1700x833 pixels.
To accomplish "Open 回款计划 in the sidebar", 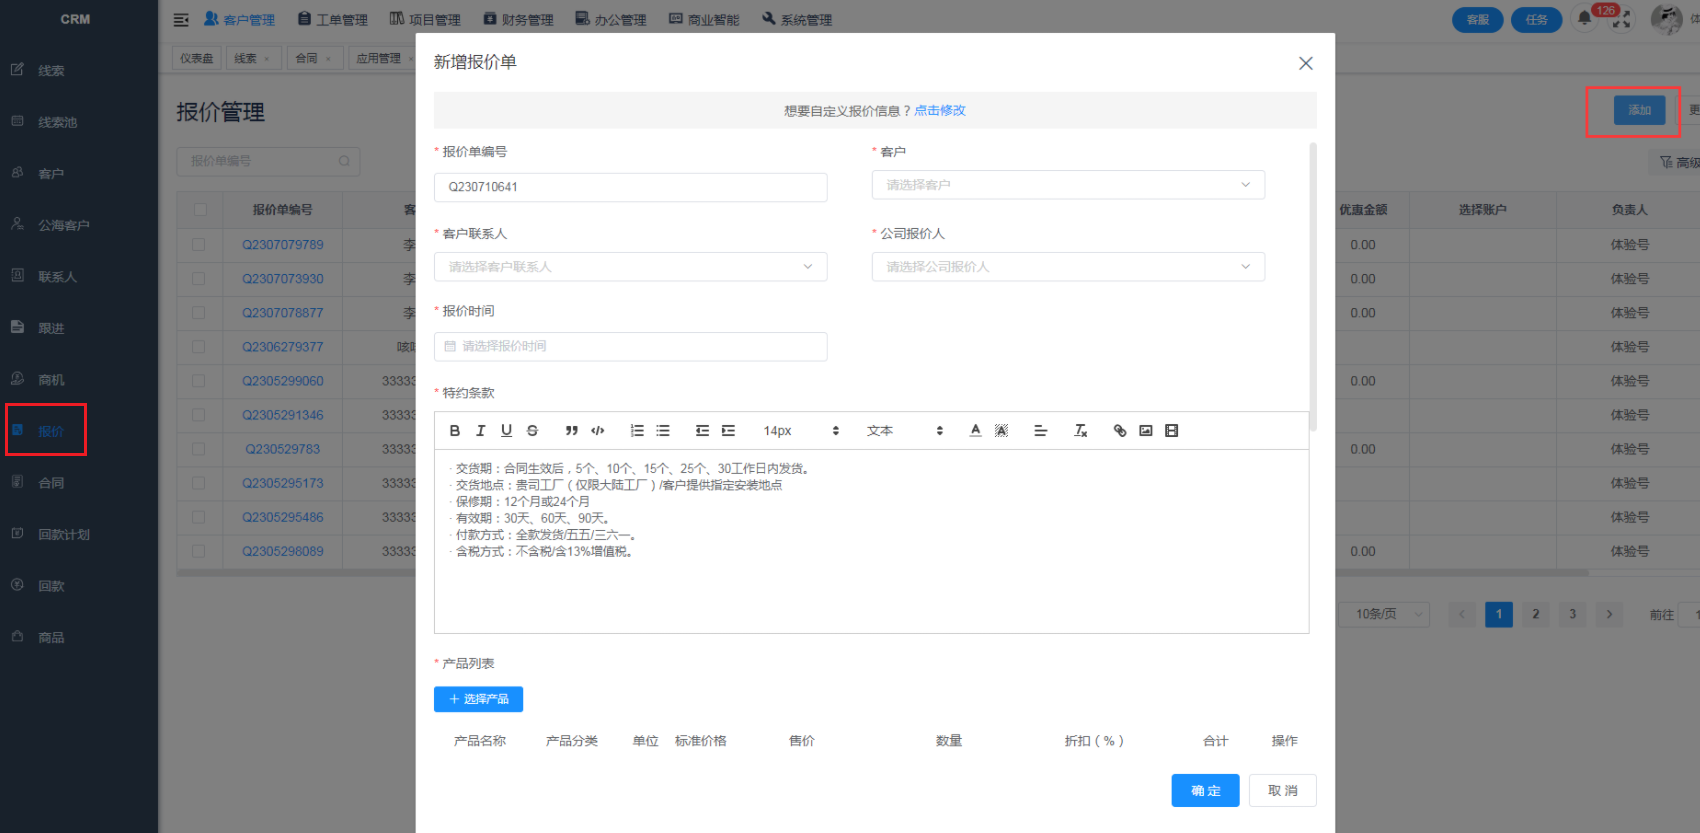I will pos(63,535).
